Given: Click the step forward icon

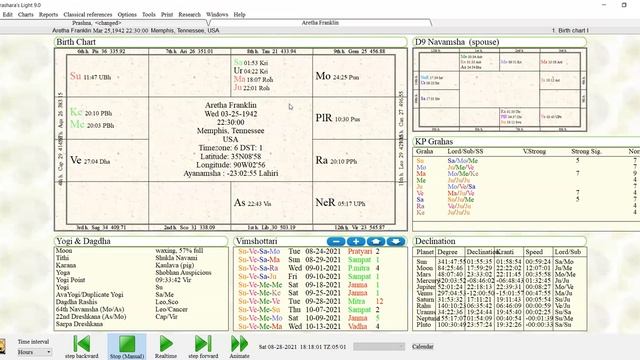Looking at the screenshot, I should (203, 344).
